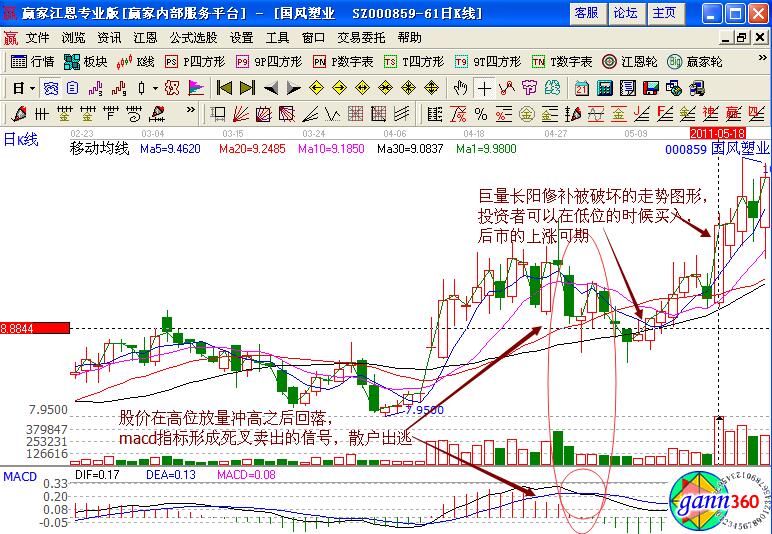The image size is (772, 534).
Task: Select the hand pan tool
Action: point(459,87)
